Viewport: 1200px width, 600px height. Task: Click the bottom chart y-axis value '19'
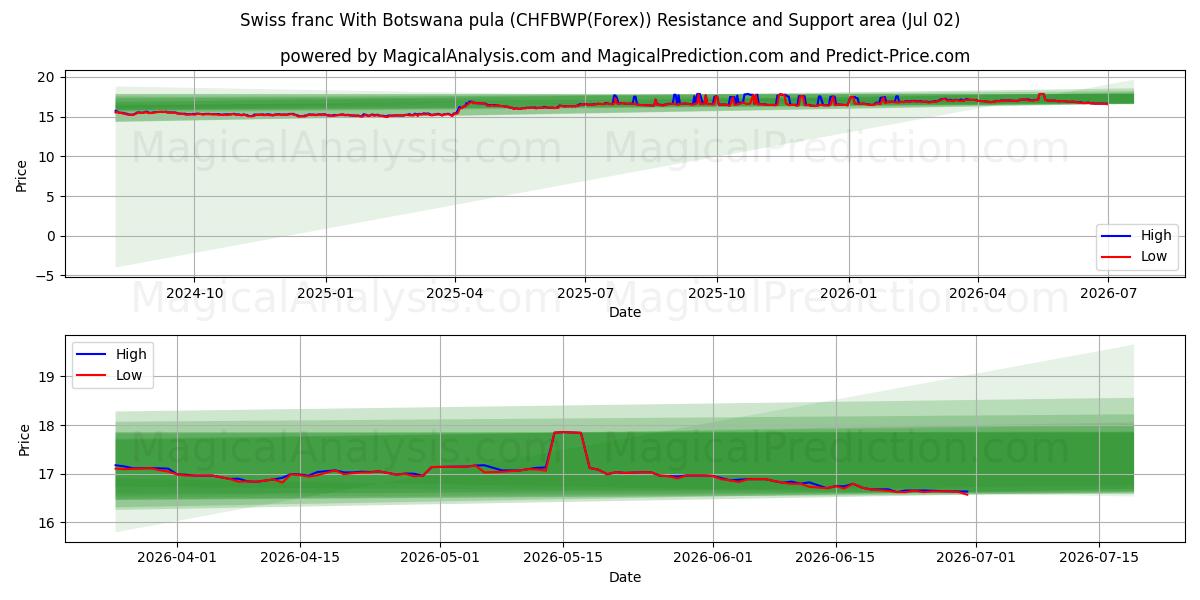pos(49,377)
